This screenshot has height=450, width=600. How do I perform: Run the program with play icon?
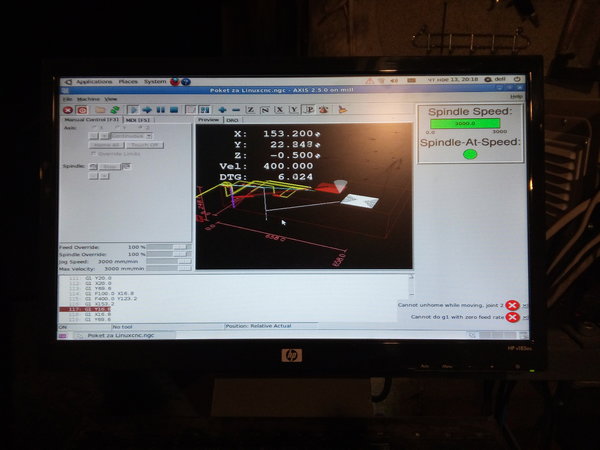coord(133,110)
